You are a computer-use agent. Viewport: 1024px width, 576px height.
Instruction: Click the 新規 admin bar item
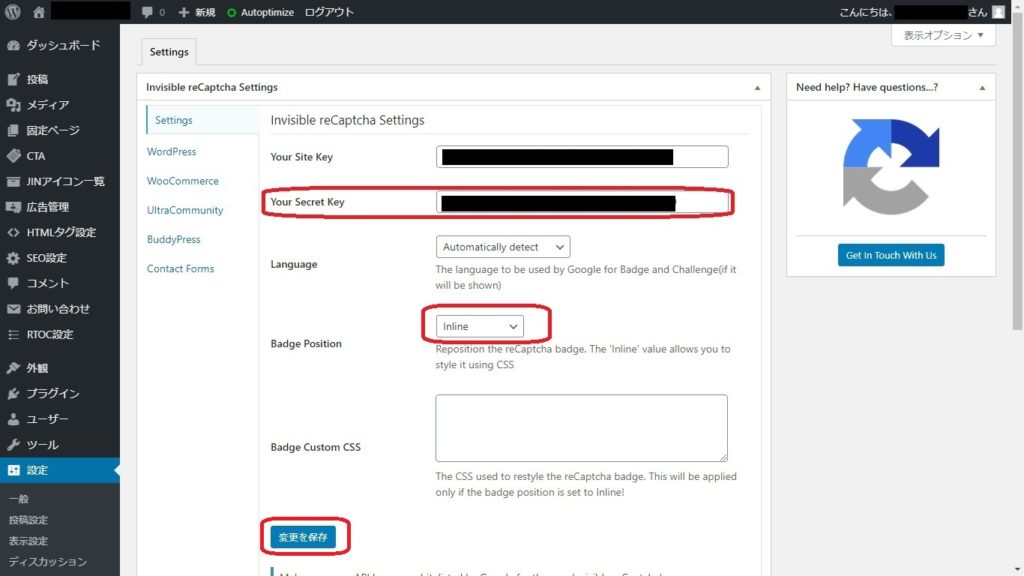(197, 12)
